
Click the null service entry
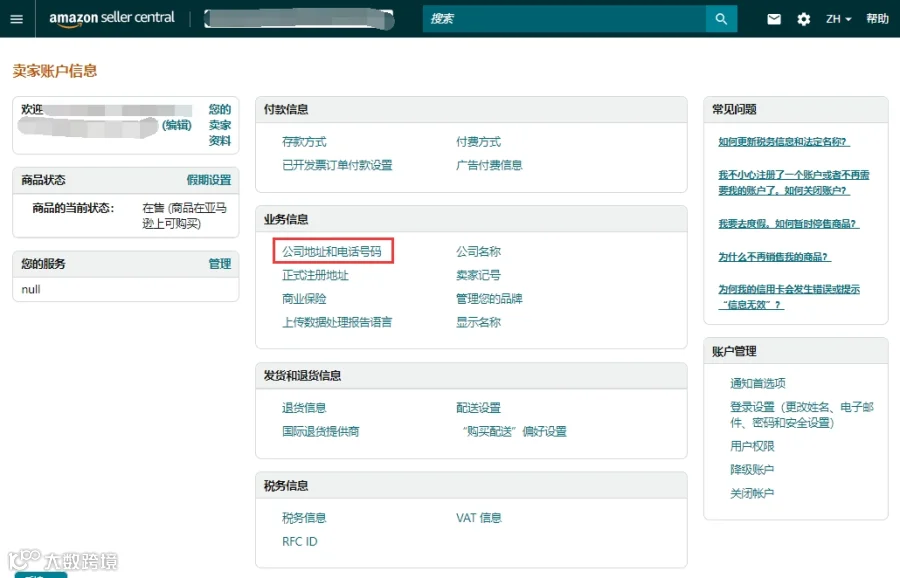(31, 289)
